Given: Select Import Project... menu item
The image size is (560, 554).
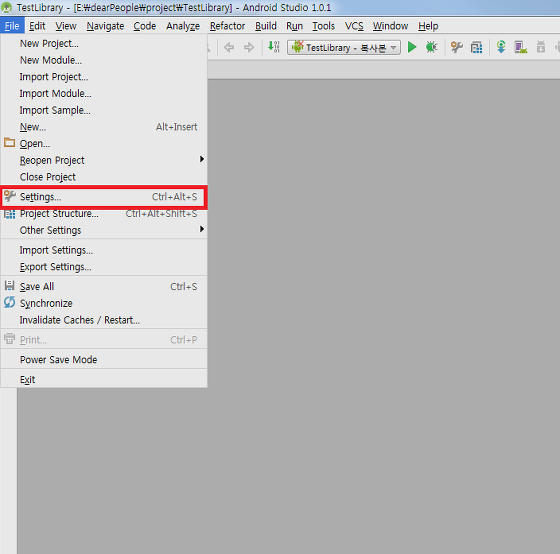Looking at the screenshot, I should (104, 77).
